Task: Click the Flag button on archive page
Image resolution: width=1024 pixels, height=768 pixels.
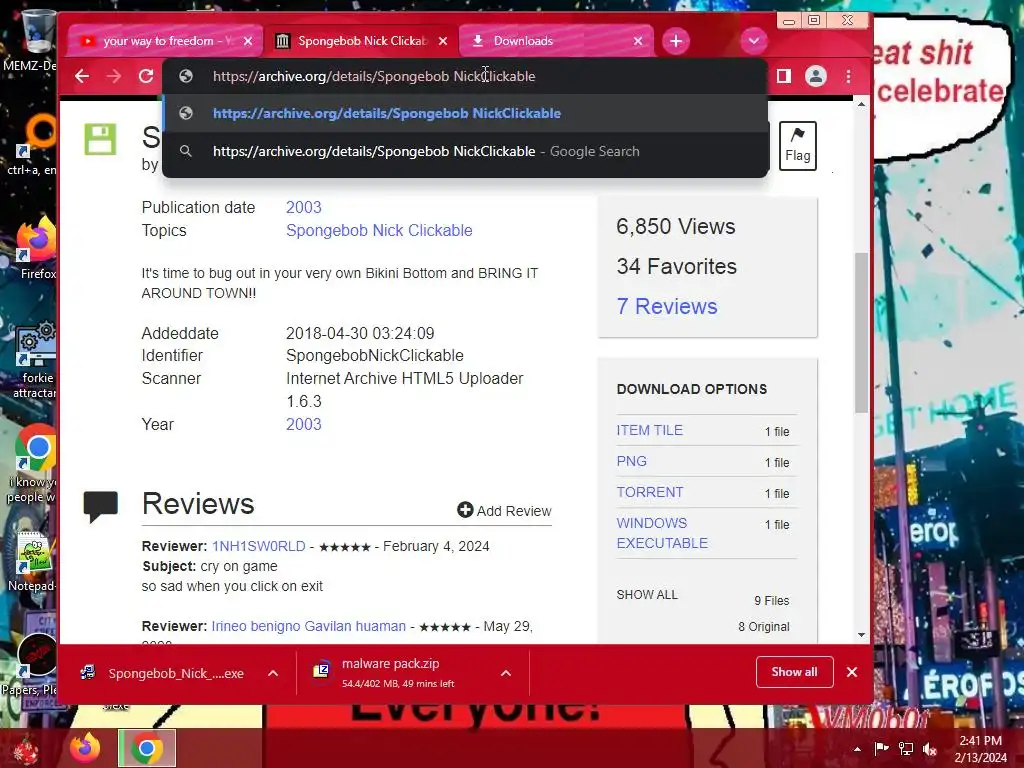Action: [797, 146]
